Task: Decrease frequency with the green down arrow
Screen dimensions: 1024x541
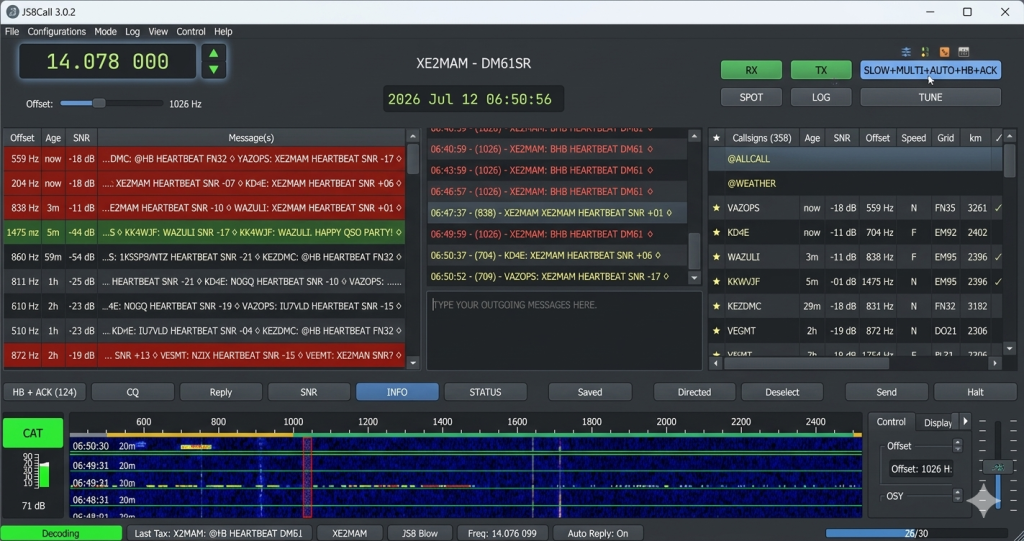Action: coord(214,69)
